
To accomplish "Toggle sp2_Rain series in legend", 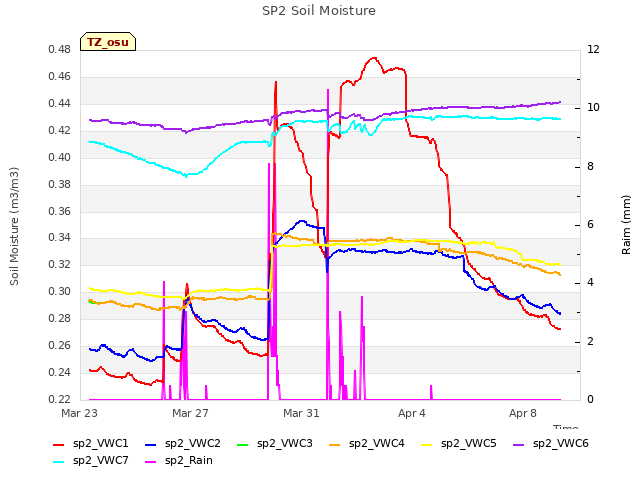I will [x=179, y=461].
